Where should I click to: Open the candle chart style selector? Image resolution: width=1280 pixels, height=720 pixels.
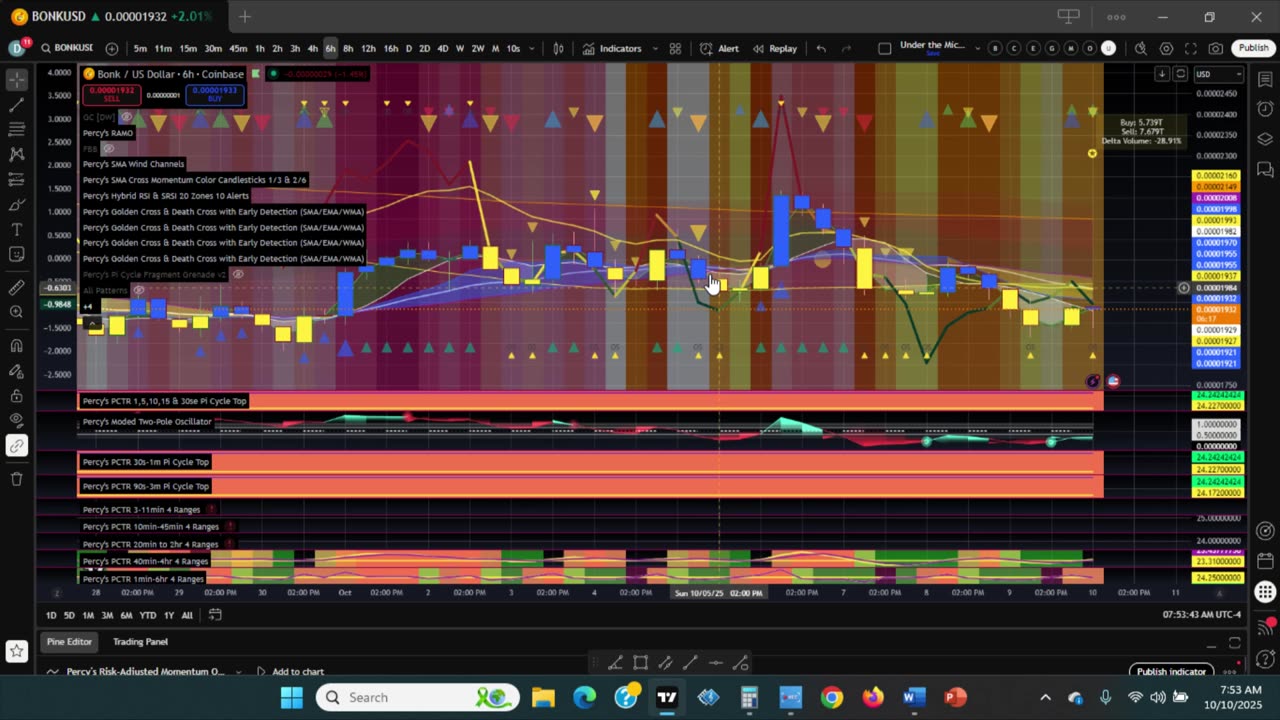tap(558, 48)
